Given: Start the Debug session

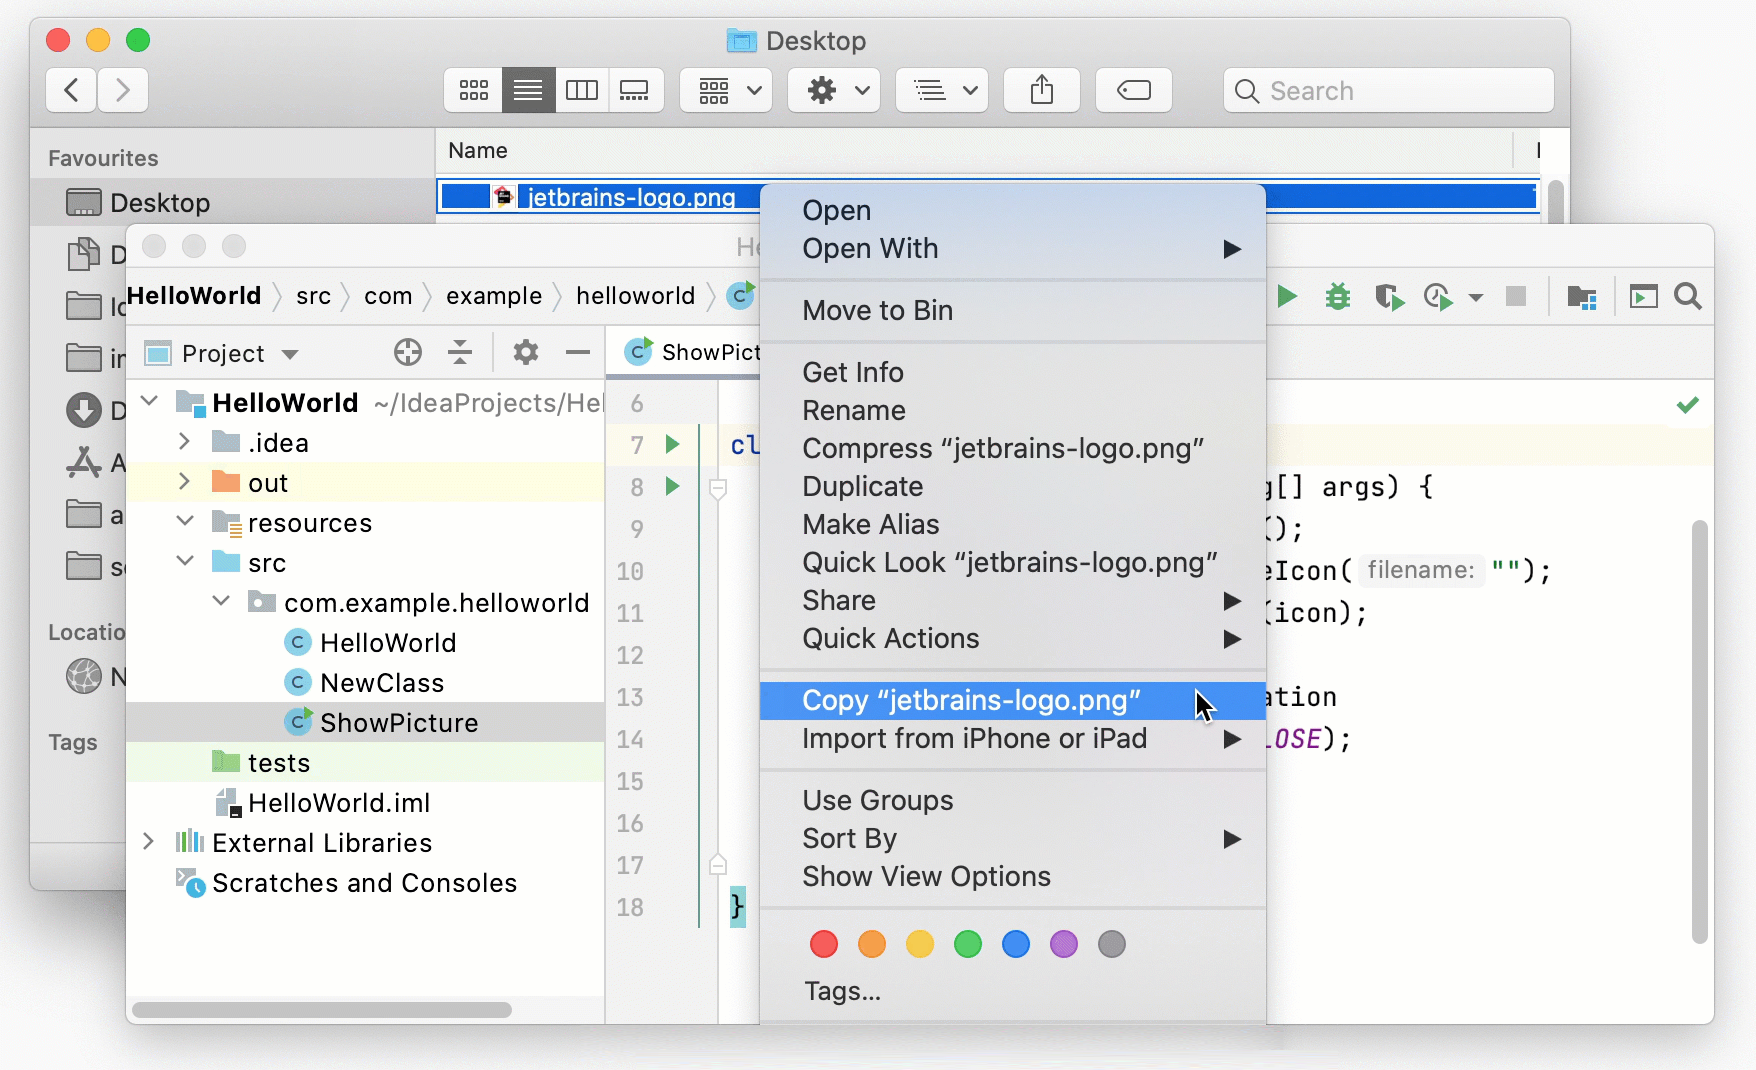Looking at the screenshot, I should (x=1337, y=296).
